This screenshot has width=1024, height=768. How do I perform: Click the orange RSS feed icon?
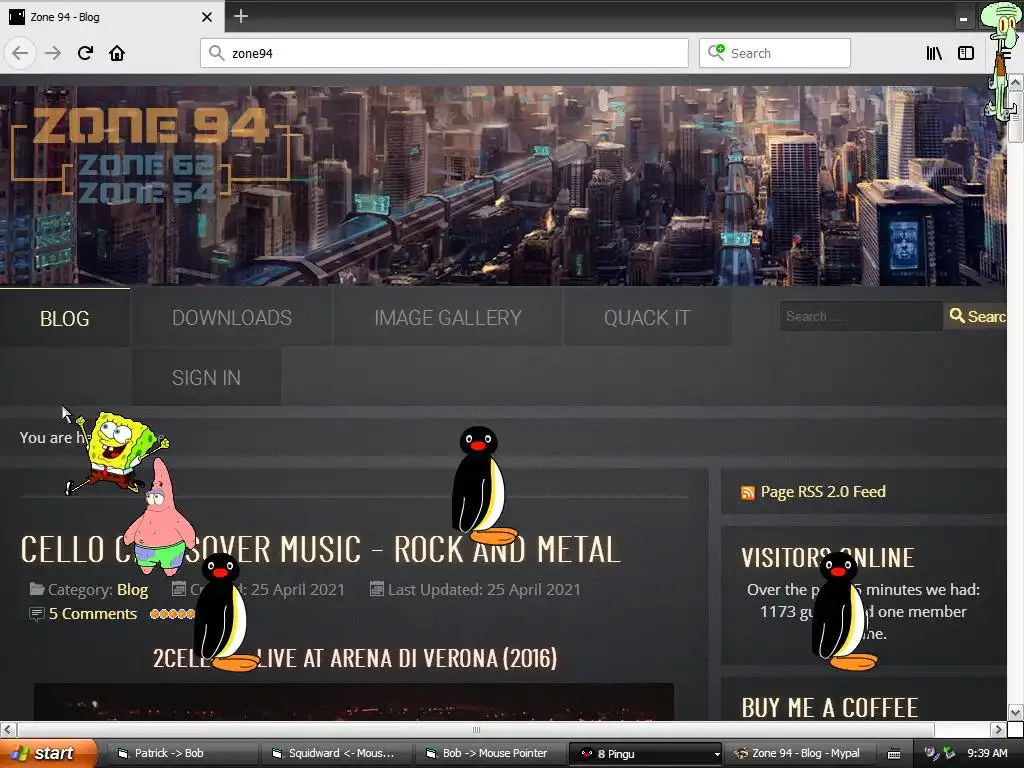point(748,493)
